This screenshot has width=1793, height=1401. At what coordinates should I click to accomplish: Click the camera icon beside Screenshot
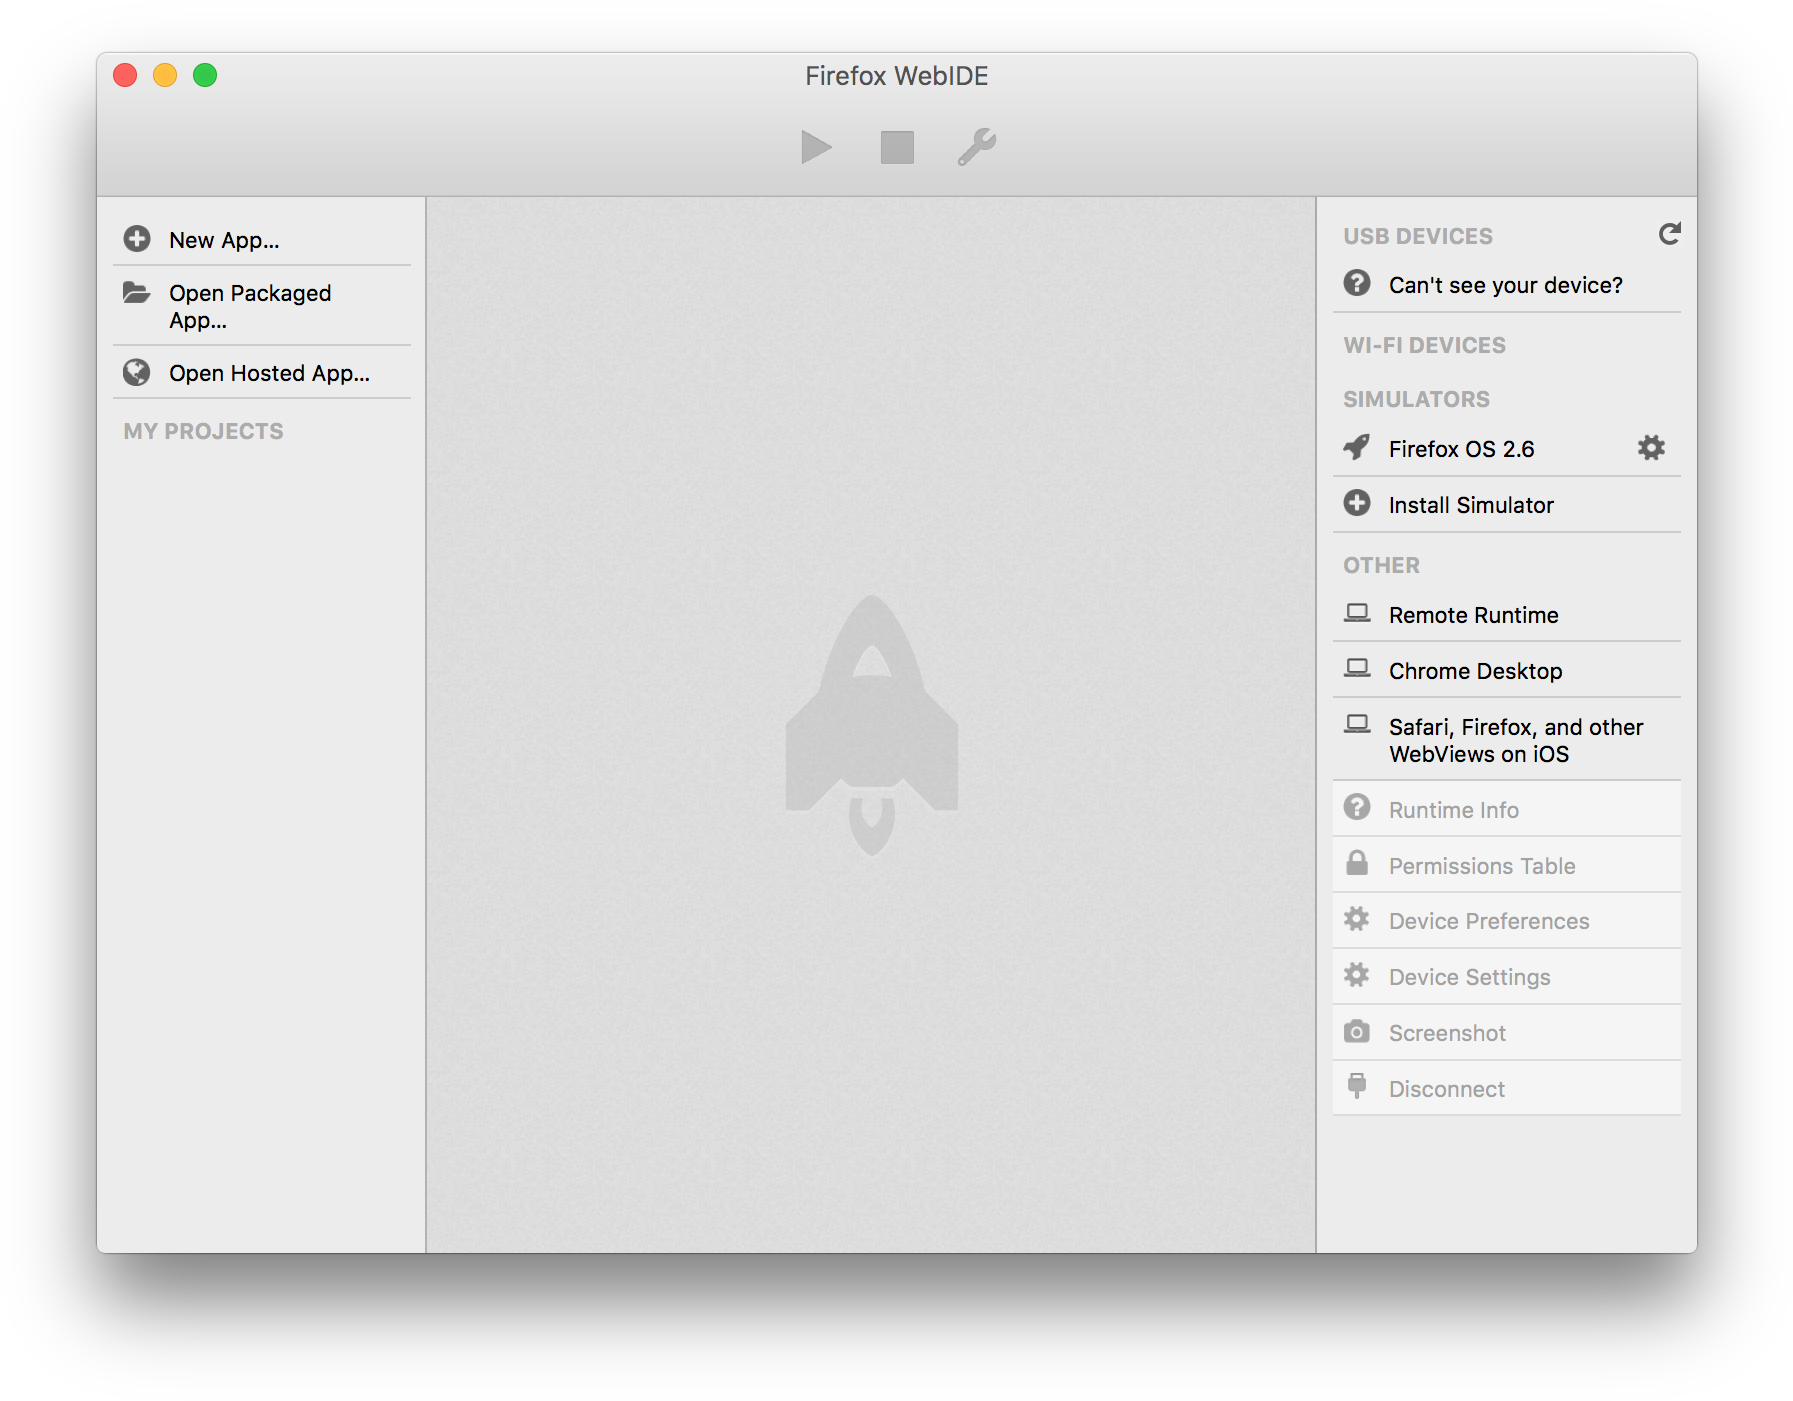(x=1357, y=1031)
